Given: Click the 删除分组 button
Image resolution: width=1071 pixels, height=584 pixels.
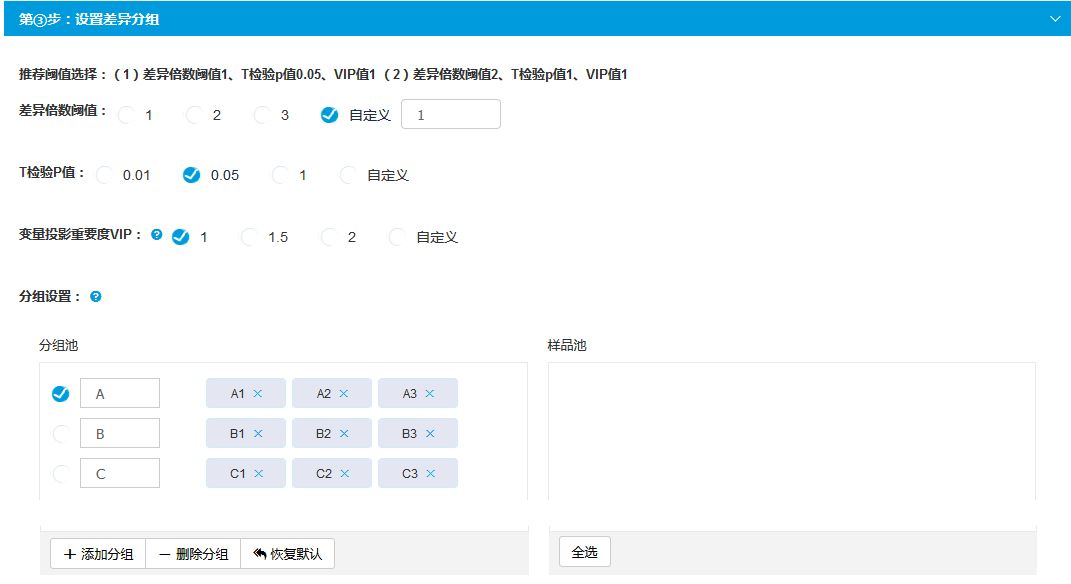Looking at the screenshot, I should pos(193,554).
